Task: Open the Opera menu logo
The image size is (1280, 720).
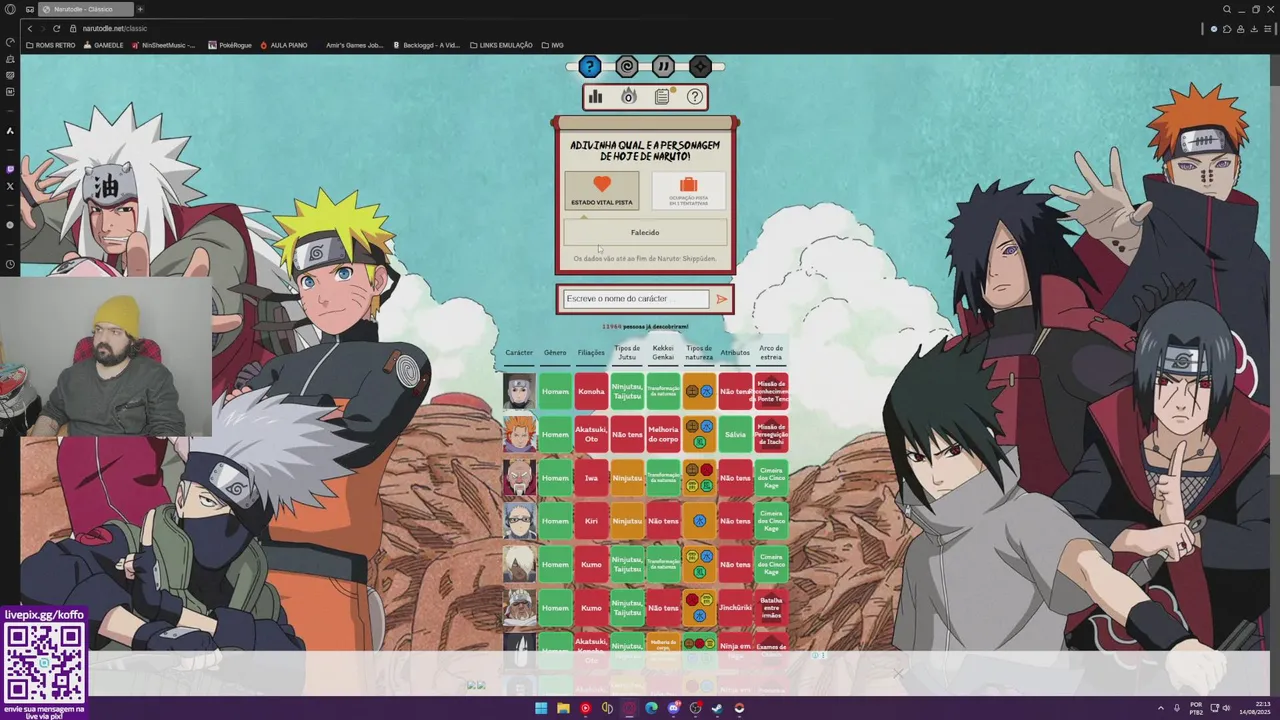Action: coord(10,9)
